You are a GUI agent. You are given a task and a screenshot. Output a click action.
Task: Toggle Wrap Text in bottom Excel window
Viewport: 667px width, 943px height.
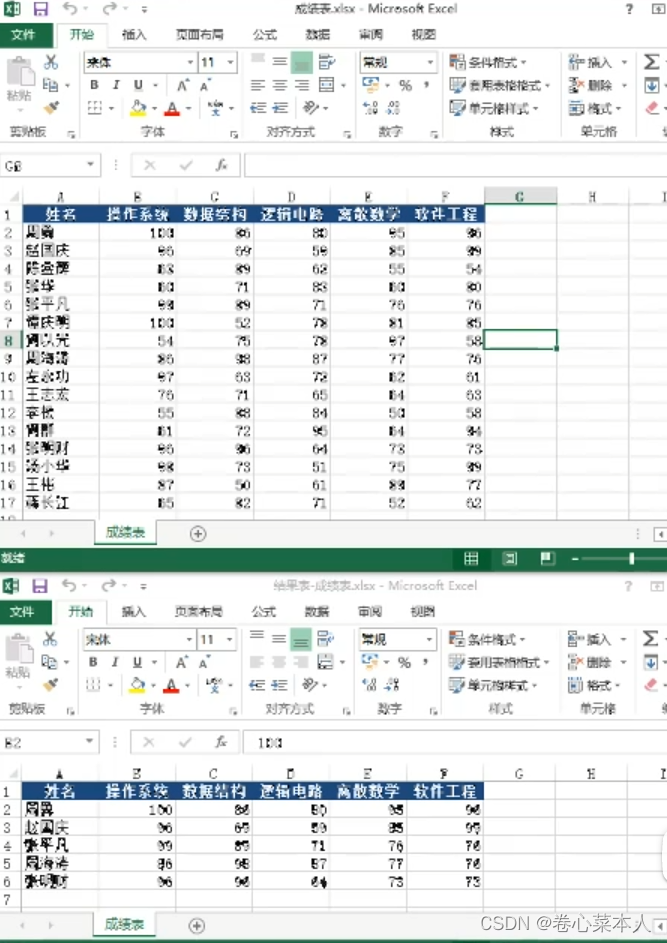325,638
